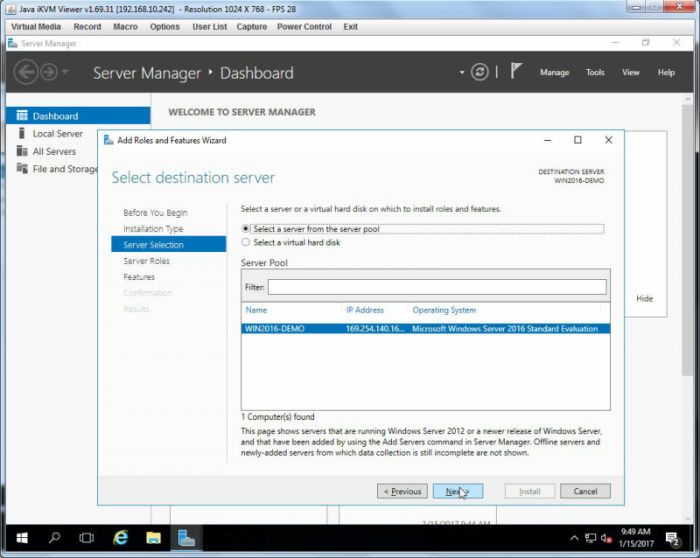Open the Options menu
Screen dimensions: 700x558
click(165, 27)
